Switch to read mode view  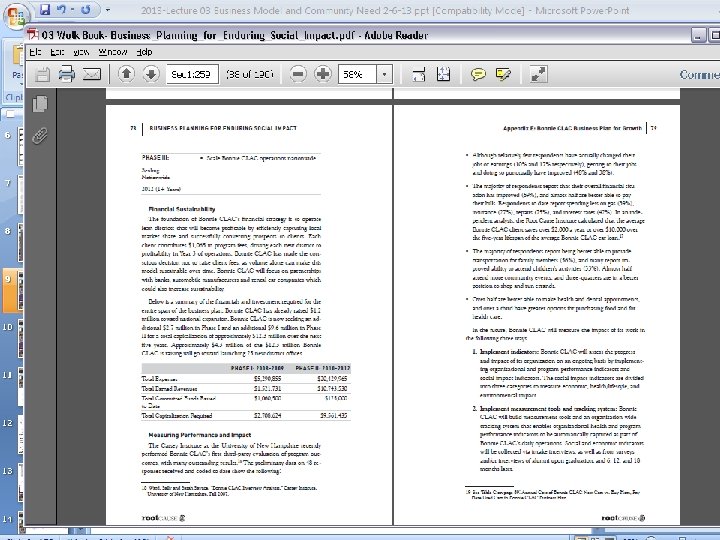pyautogui.click(x=538, y=74)
